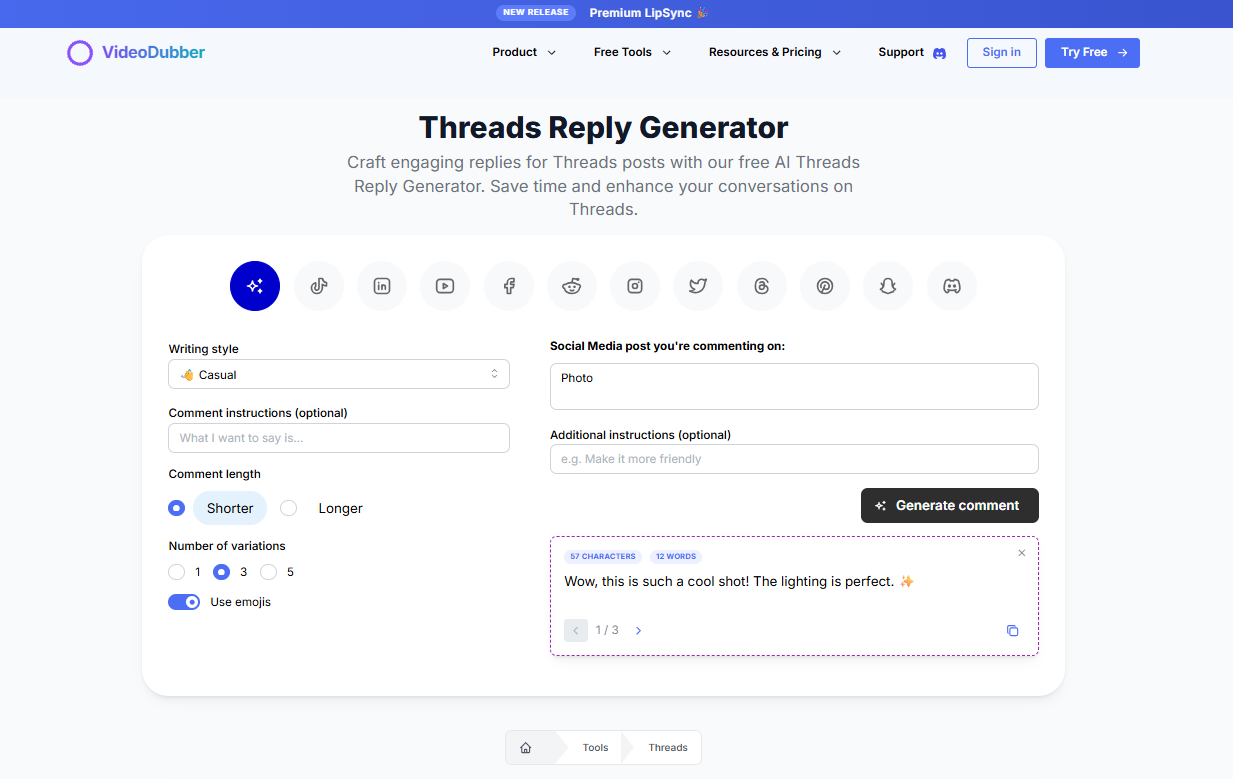Click the Threads breadcrumb item
Image resolution: width=1233 pixels, height=779 pixels.
click(x=668, y=747)
